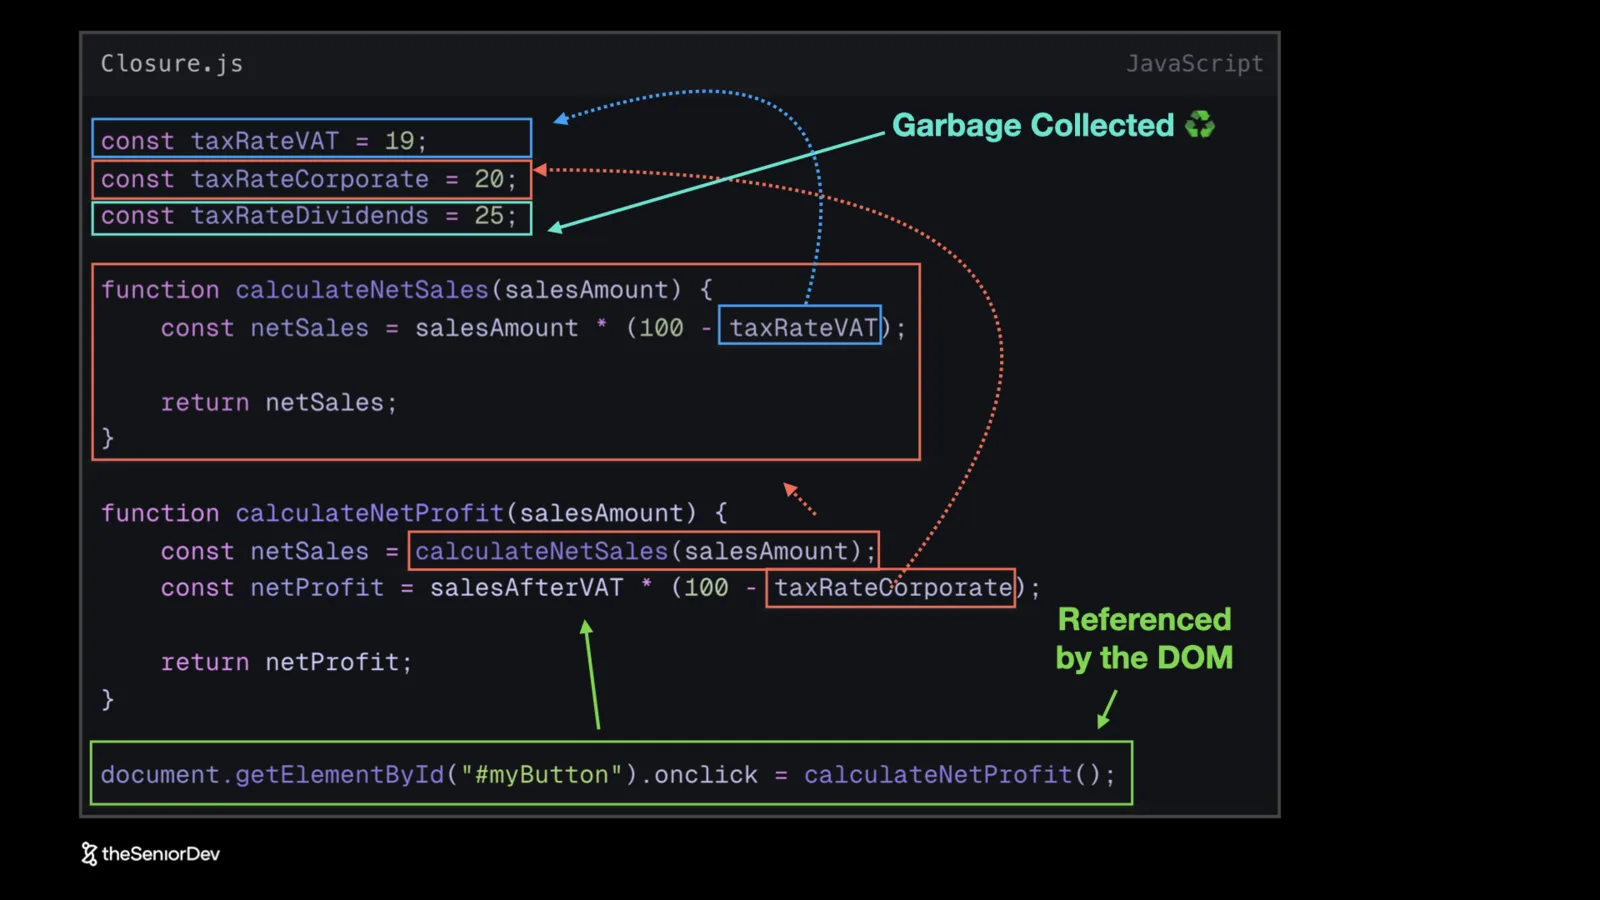This screenshot has height=900, width=1600.
Task: Select the line const taxRateVAT = 19;
Action: (x=312, y=139)
